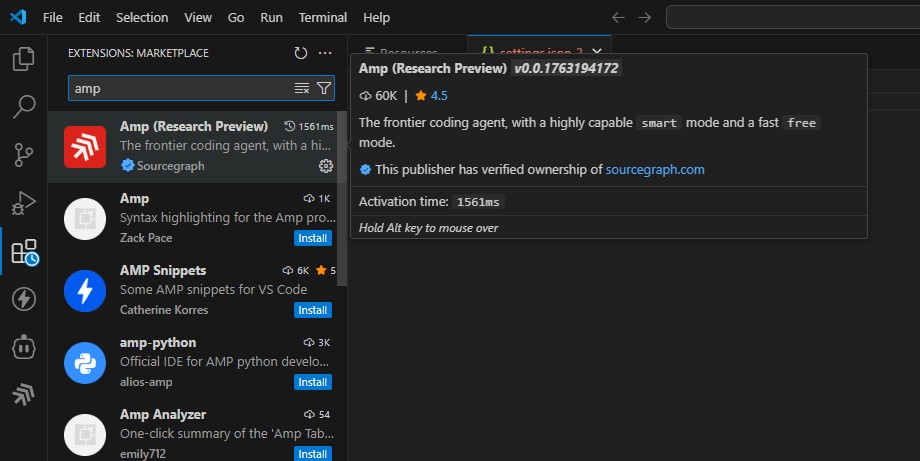Click the Zack Pace Amp placeholder icon
The height and width of the screenshot is (461, 920).
(x=85, y=219)
